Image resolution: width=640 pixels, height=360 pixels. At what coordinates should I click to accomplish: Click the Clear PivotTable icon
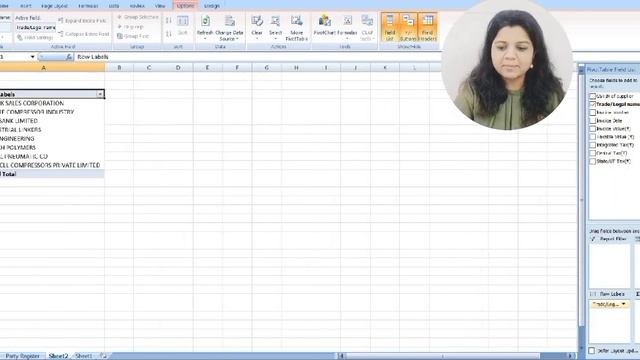[257, 21]
